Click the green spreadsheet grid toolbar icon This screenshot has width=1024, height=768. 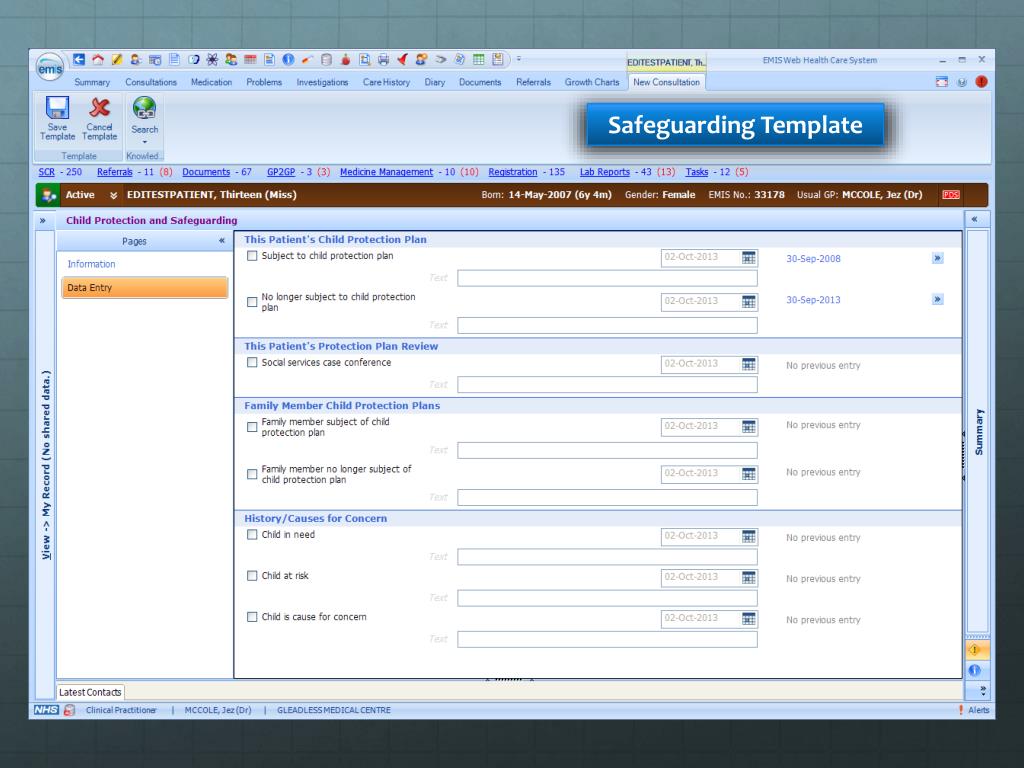pos(479,59)
